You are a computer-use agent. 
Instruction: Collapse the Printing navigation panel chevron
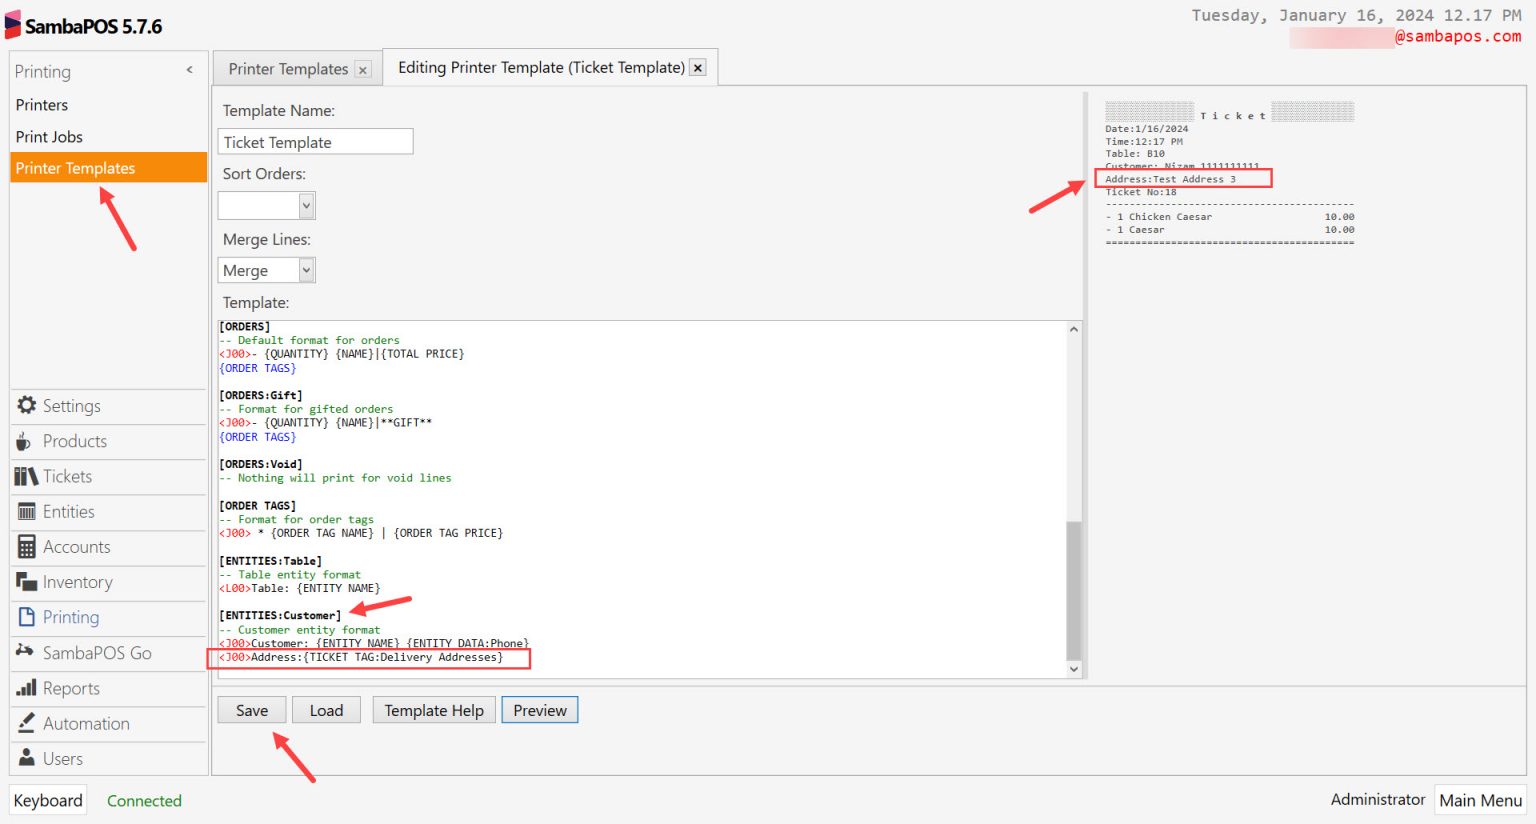[x=188, y=70]
